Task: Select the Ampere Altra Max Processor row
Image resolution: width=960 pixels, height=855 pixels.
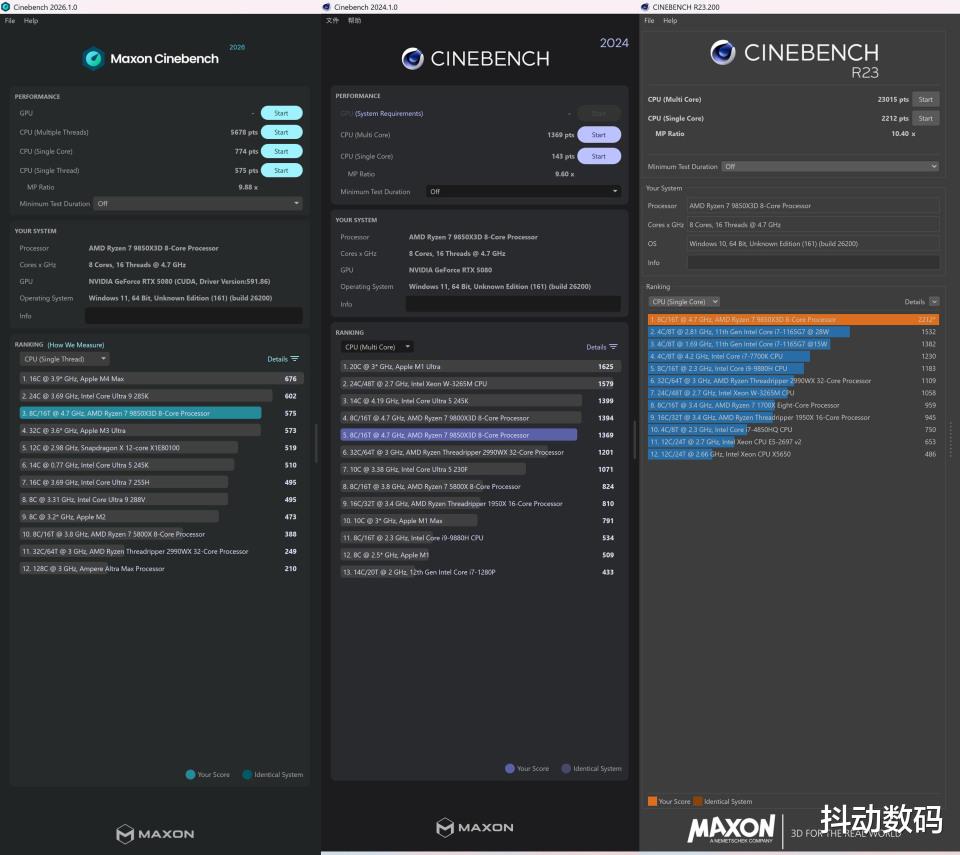Action: tap(162, 568)
